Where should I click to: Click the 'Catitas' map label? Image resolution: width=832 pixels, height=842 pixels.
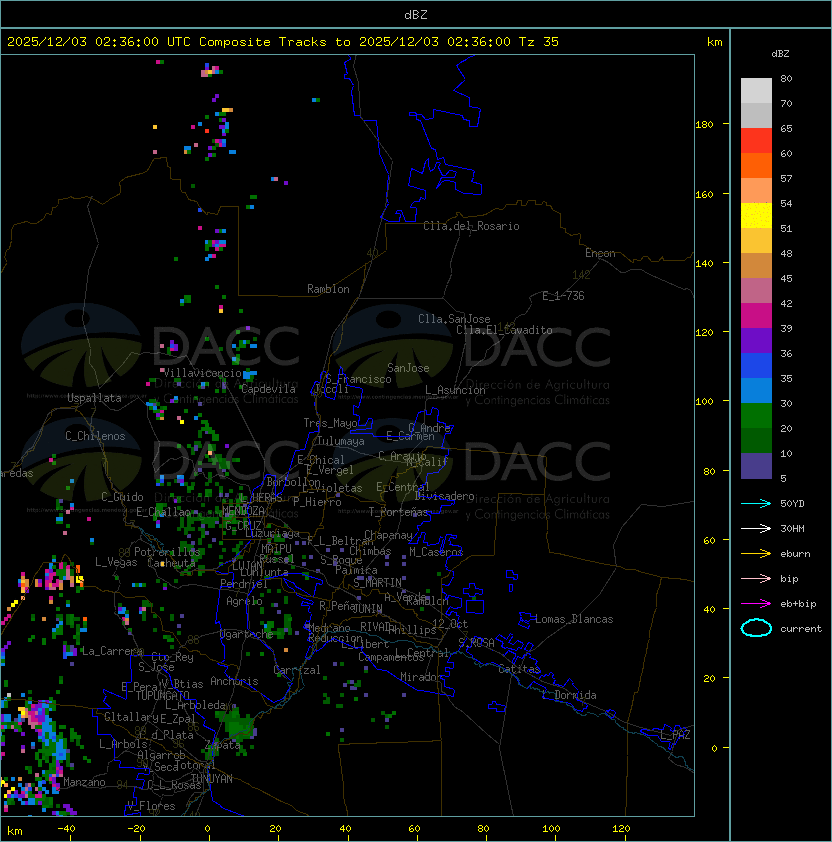(519, 669)
